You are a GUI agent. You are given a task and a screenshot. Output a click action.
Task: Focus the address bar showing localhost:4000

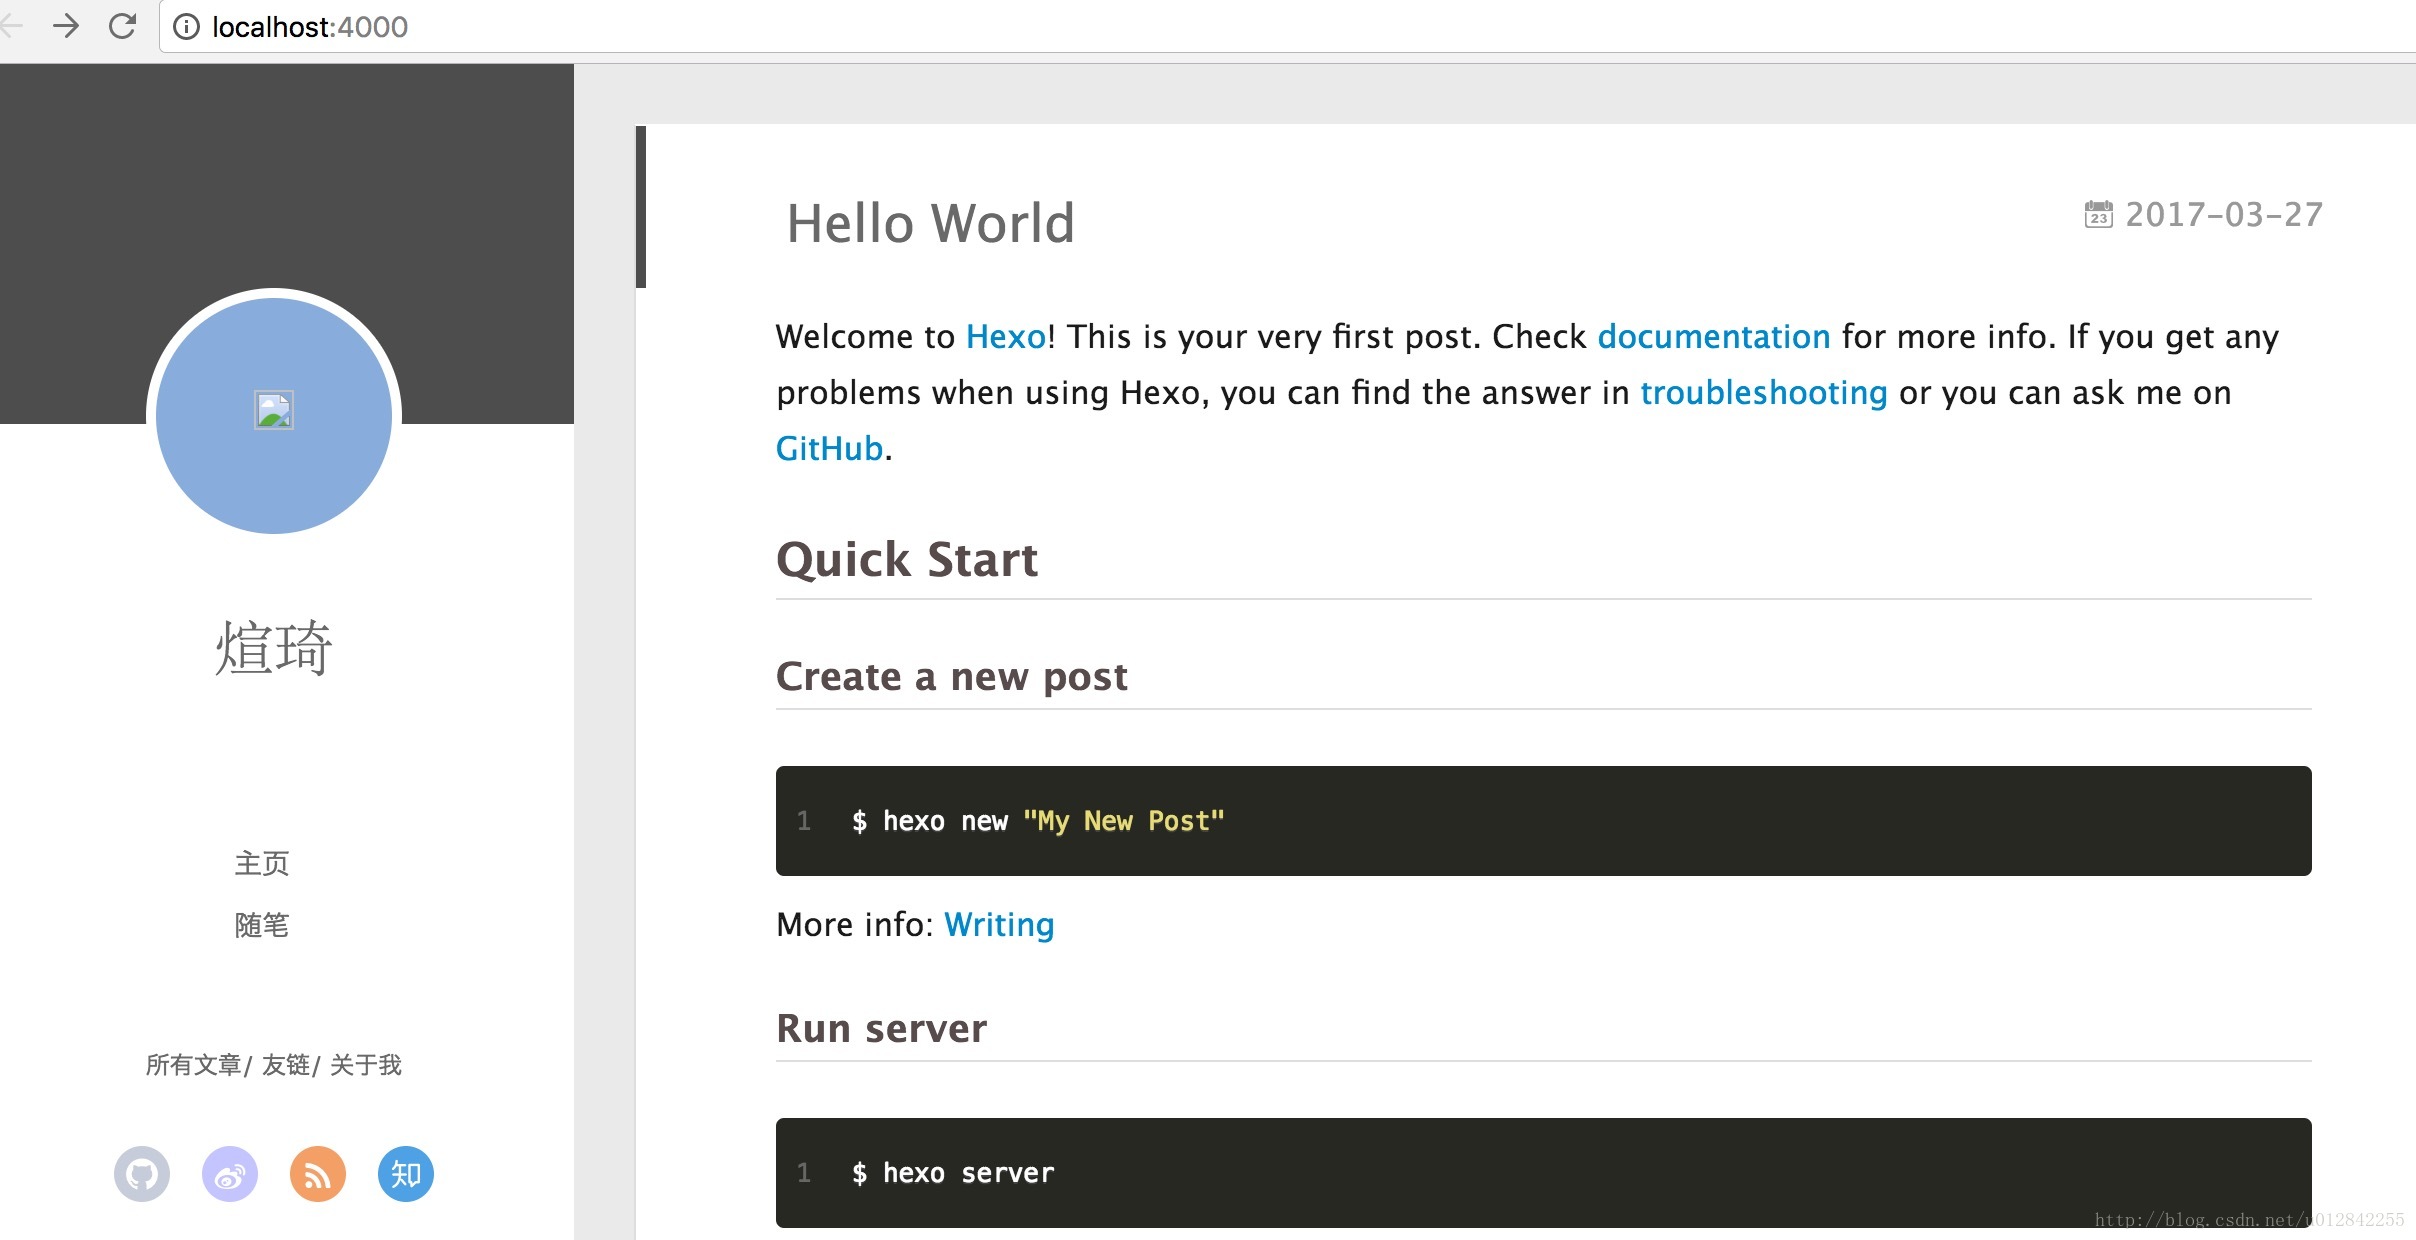(1287, 27)
